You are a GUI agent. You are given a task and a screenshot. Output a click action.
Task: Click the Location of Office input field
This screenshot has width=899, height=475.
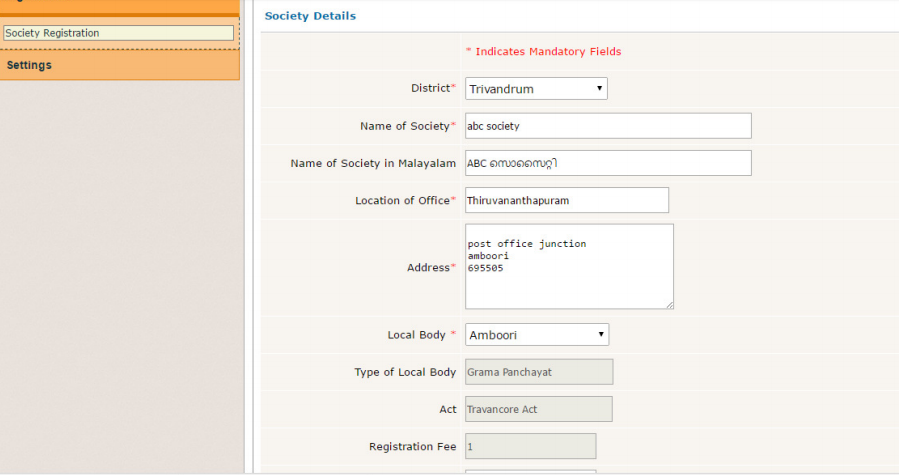pos(566,200)
